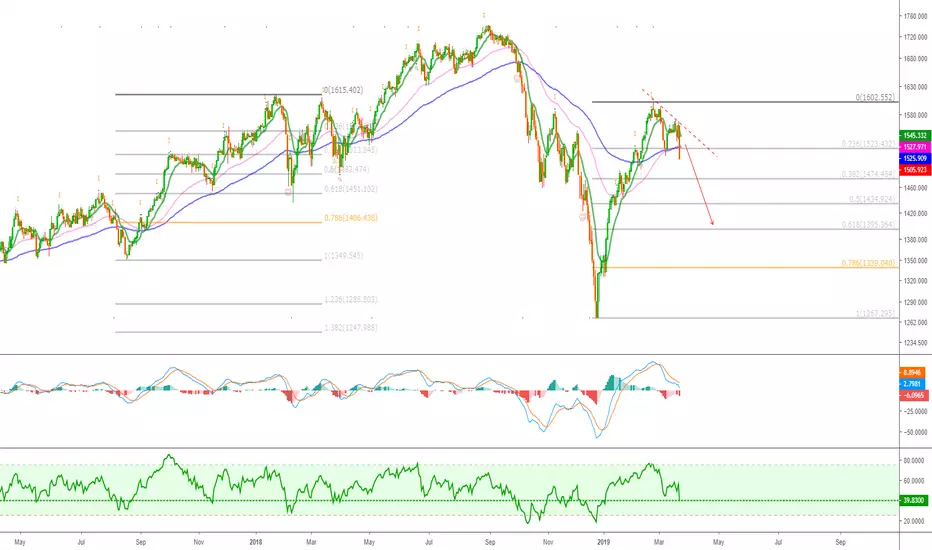Click the orange 0.786(1339.040) retracement label

point(868,263)
